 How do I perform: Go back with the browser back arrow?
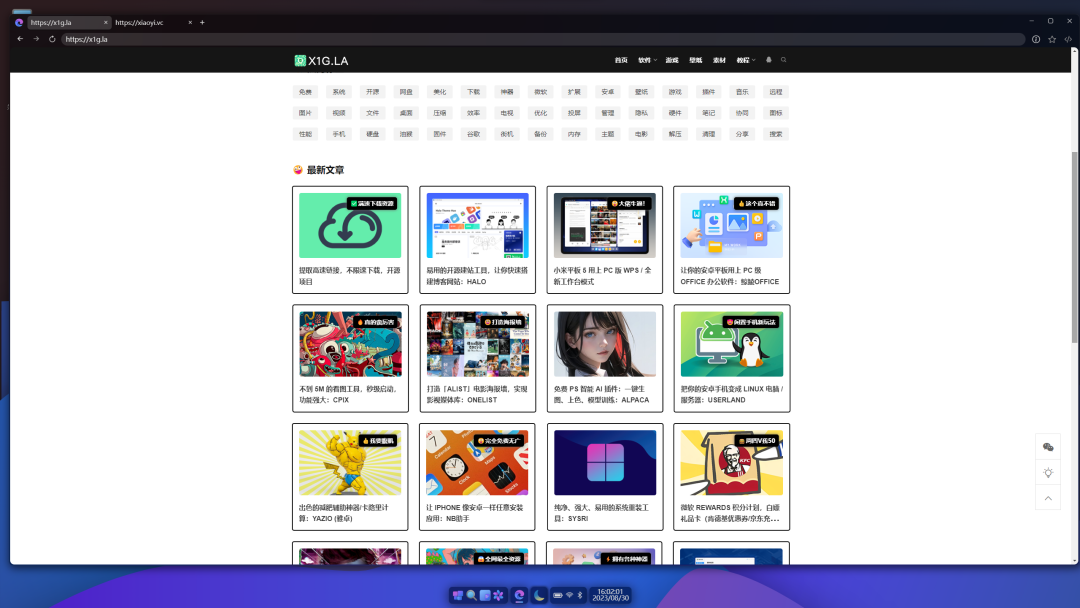coord(20,39)
